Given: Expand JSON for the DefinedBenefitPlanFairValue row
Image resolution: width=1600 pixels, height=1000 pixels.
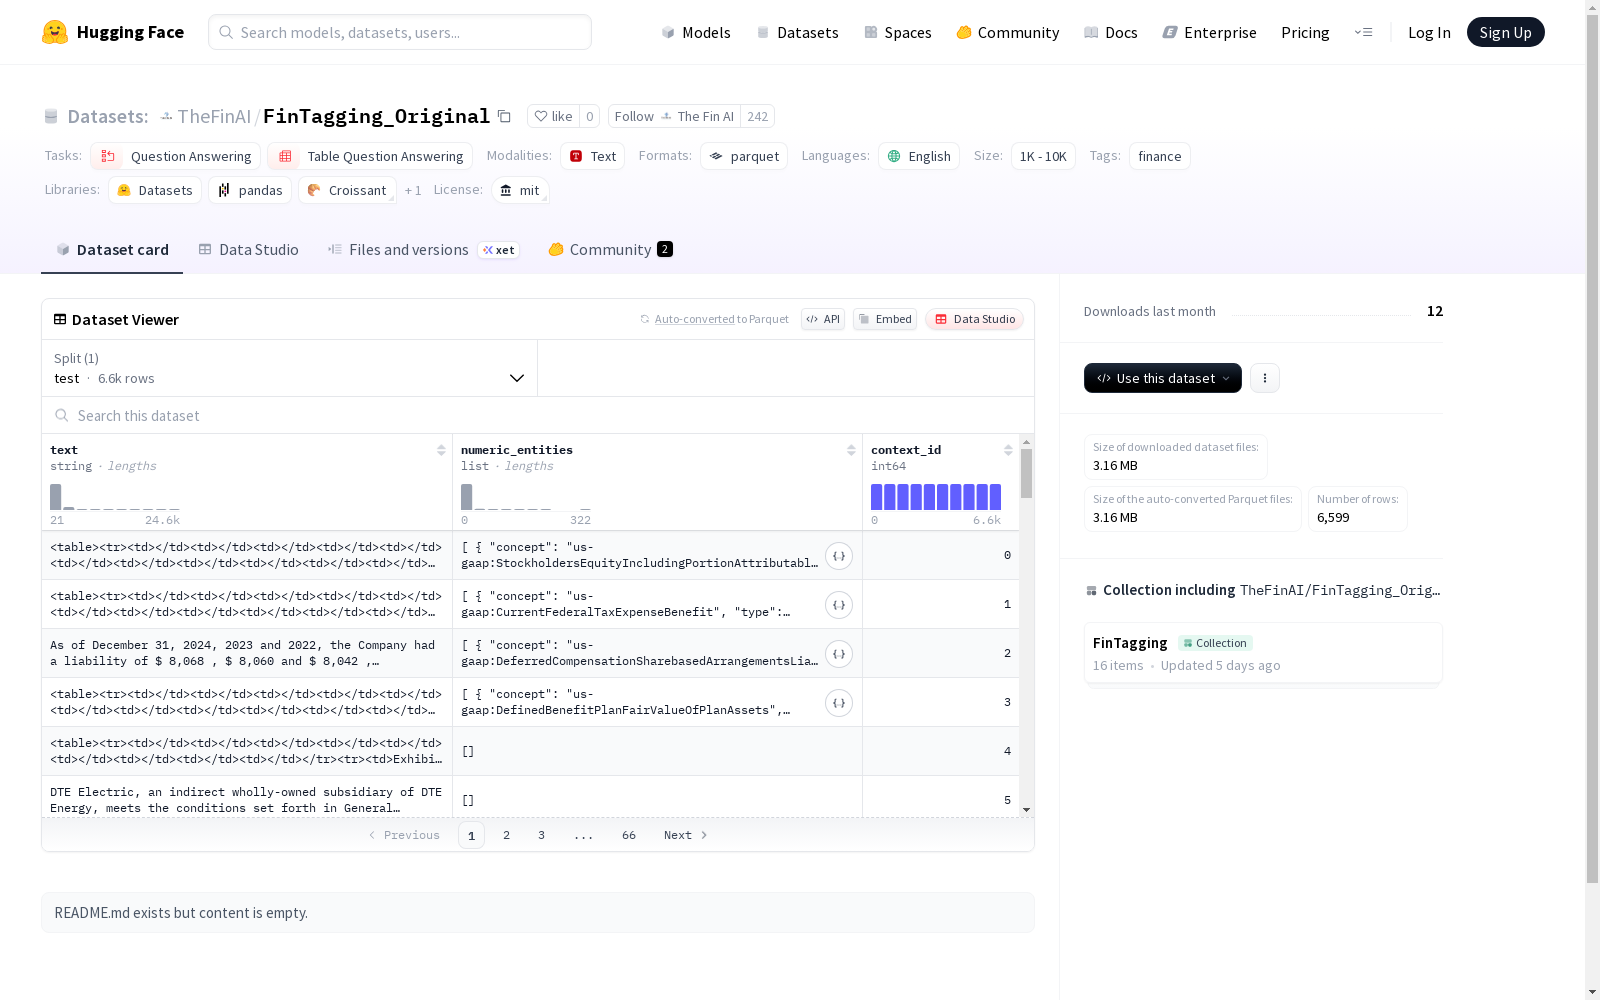Looking at the screenshot, I should 839,703.
